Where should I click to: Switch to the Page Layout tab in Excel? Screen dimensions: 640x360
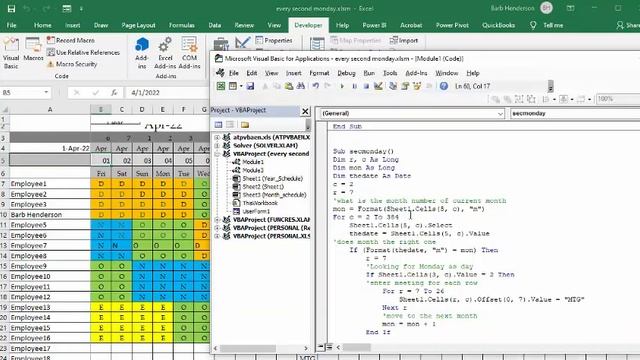point(138,25)
